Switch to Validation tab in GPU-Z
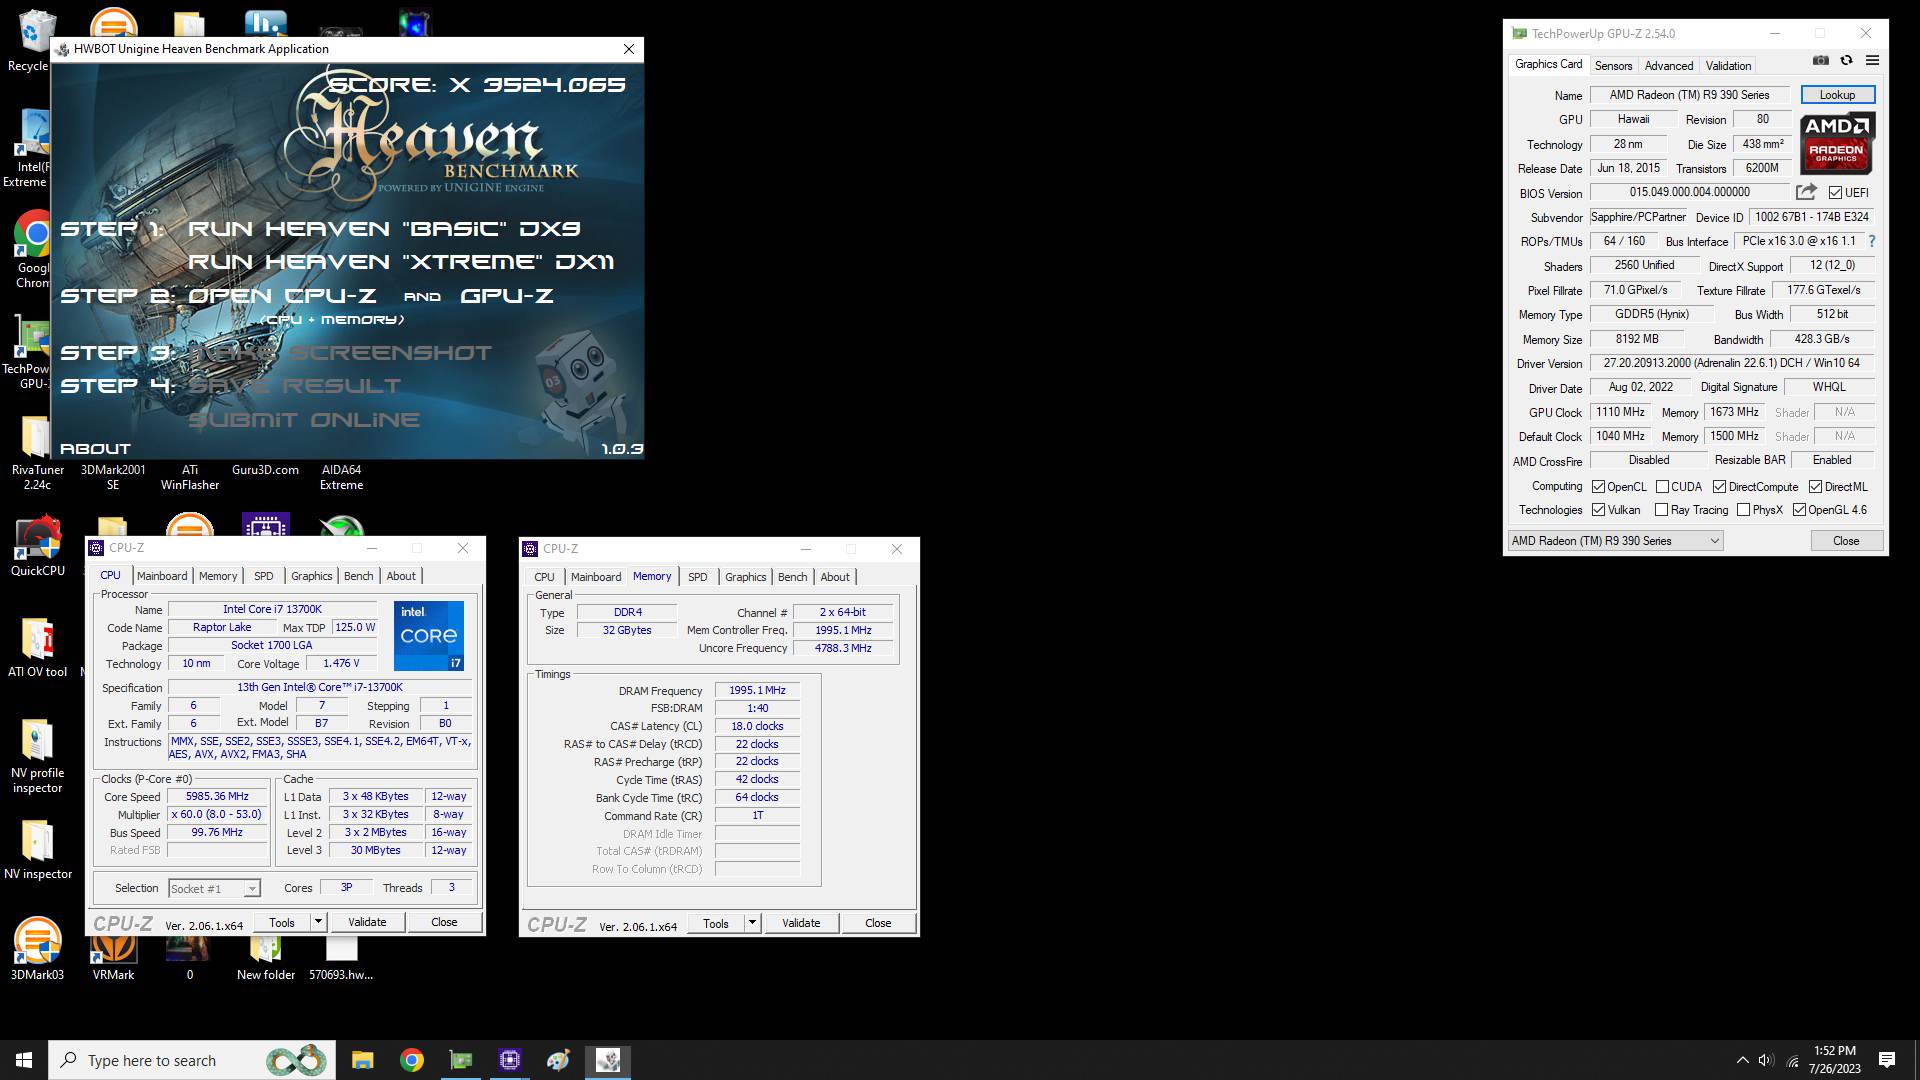The width and height of the screenshot is (1920, 1080). tap(1728, 66)
